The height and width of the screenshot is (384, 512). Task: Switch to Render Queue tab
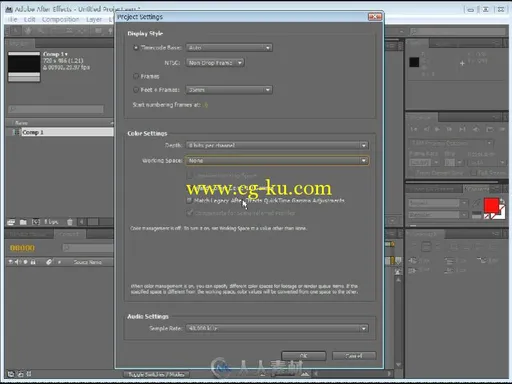[28, 234]
